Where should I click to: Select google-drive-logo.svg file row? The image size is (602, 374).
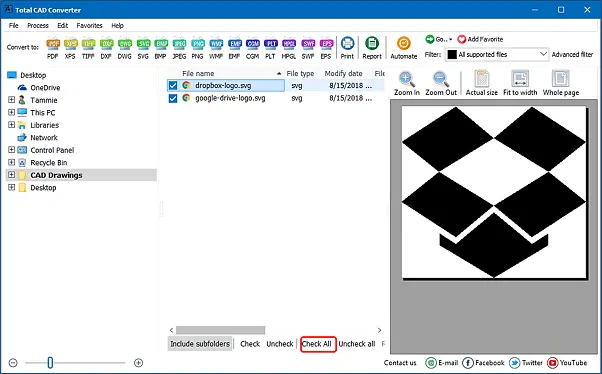coord(276,98)
